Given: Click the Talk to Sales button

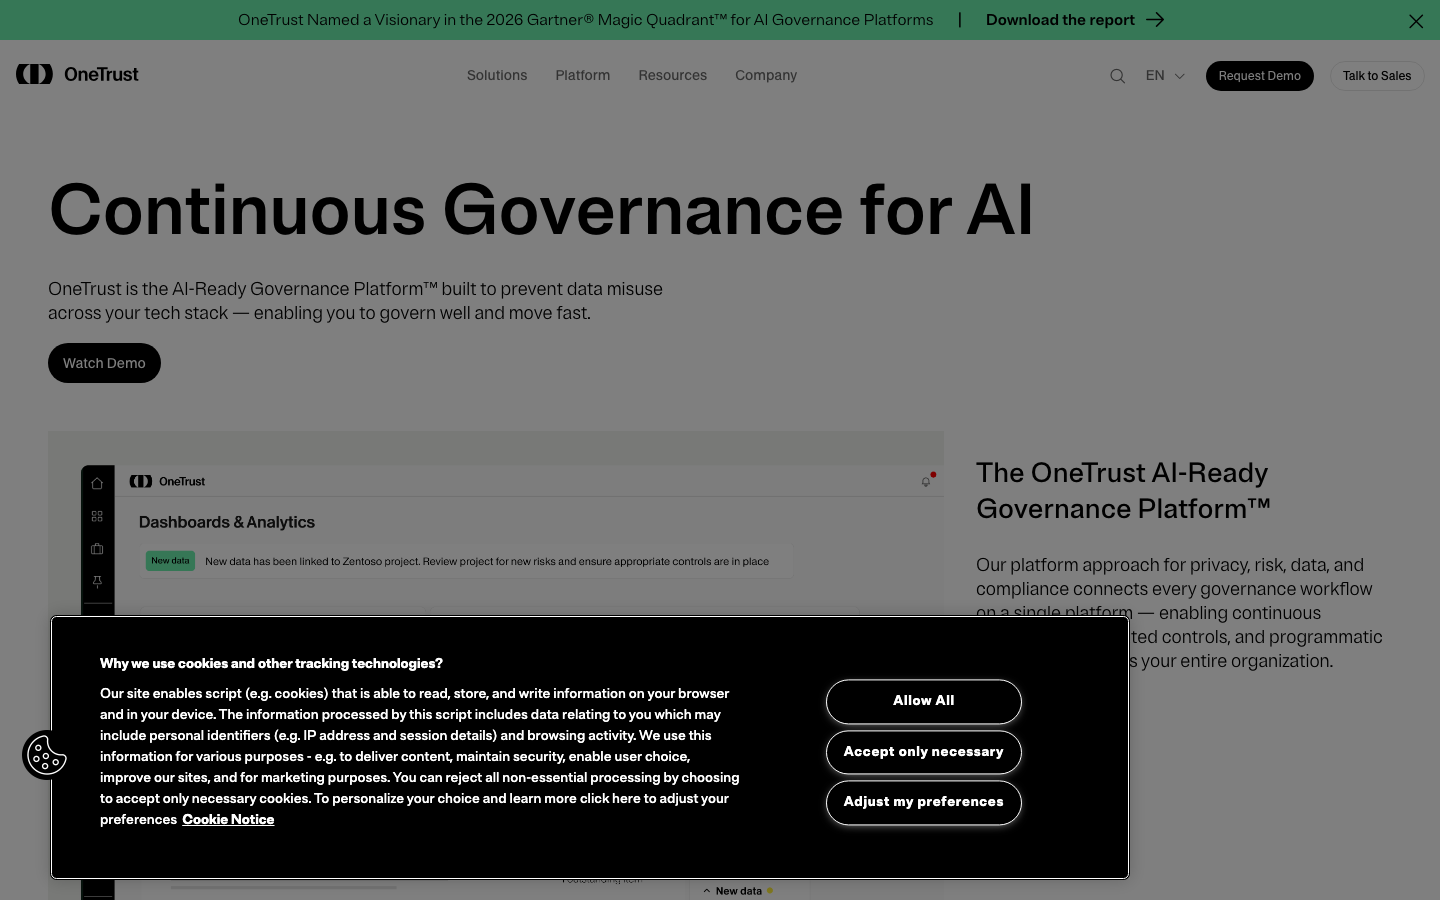Looking at the screenshot, I should tap(1377, 76).
